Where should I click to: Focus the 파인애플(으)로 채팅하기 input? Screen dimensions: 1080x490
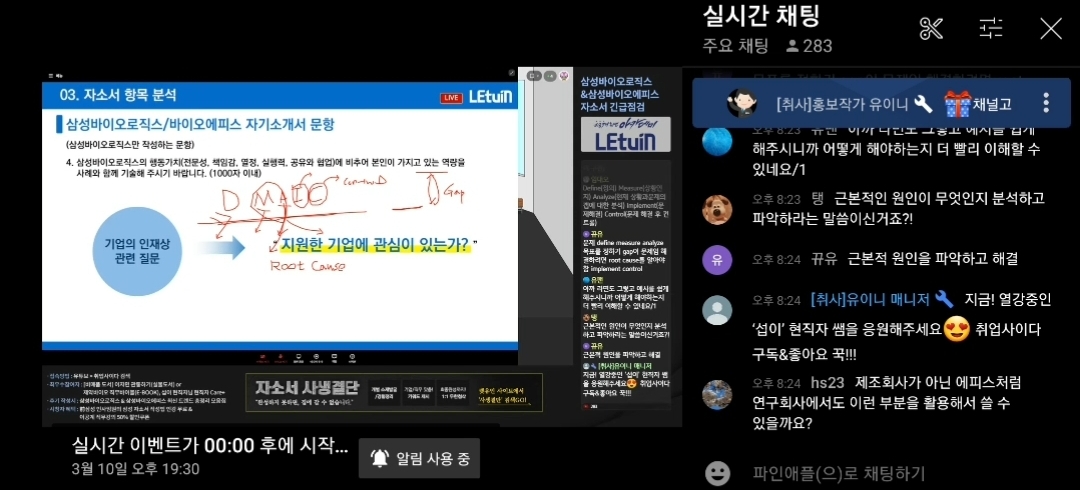pos(838,473)
